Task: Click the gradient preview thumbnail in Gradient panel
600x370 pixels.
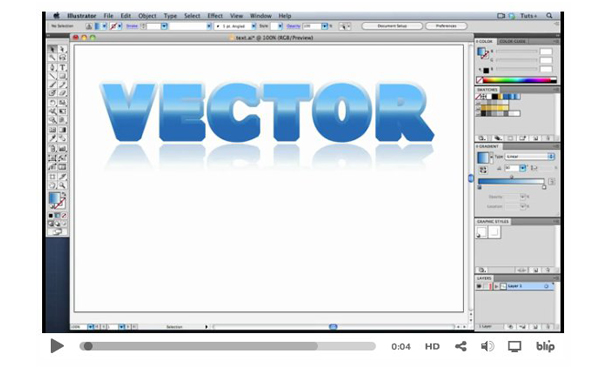Action: pyautogui.click(x=483, y=158)
